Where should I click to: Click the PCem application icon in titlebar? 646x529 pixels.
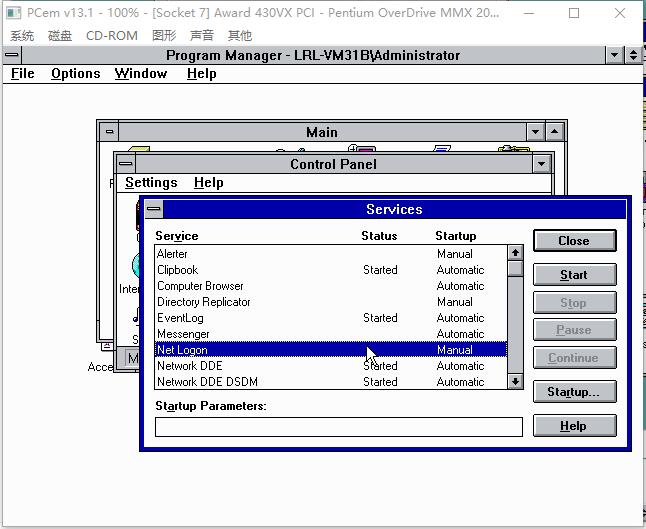click(14, 13)
